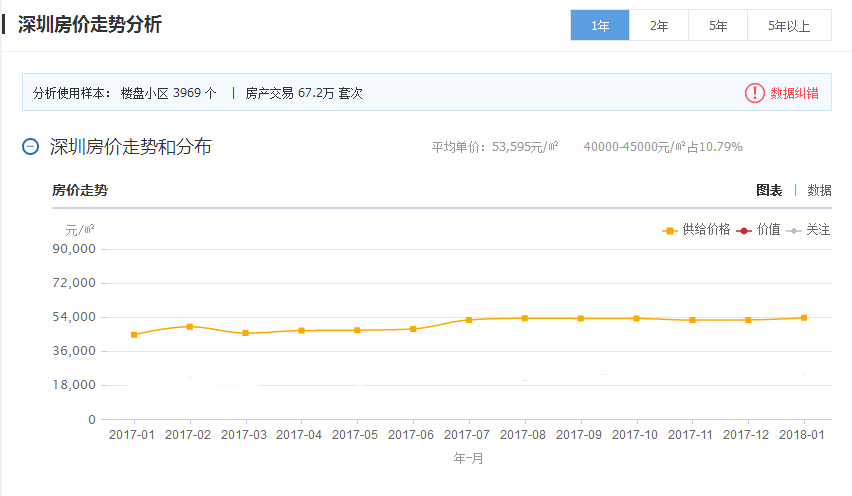This screenshot has height=496, width=852.
Task: Click the gray 关注 legend marker
Action: click(793, 231)
